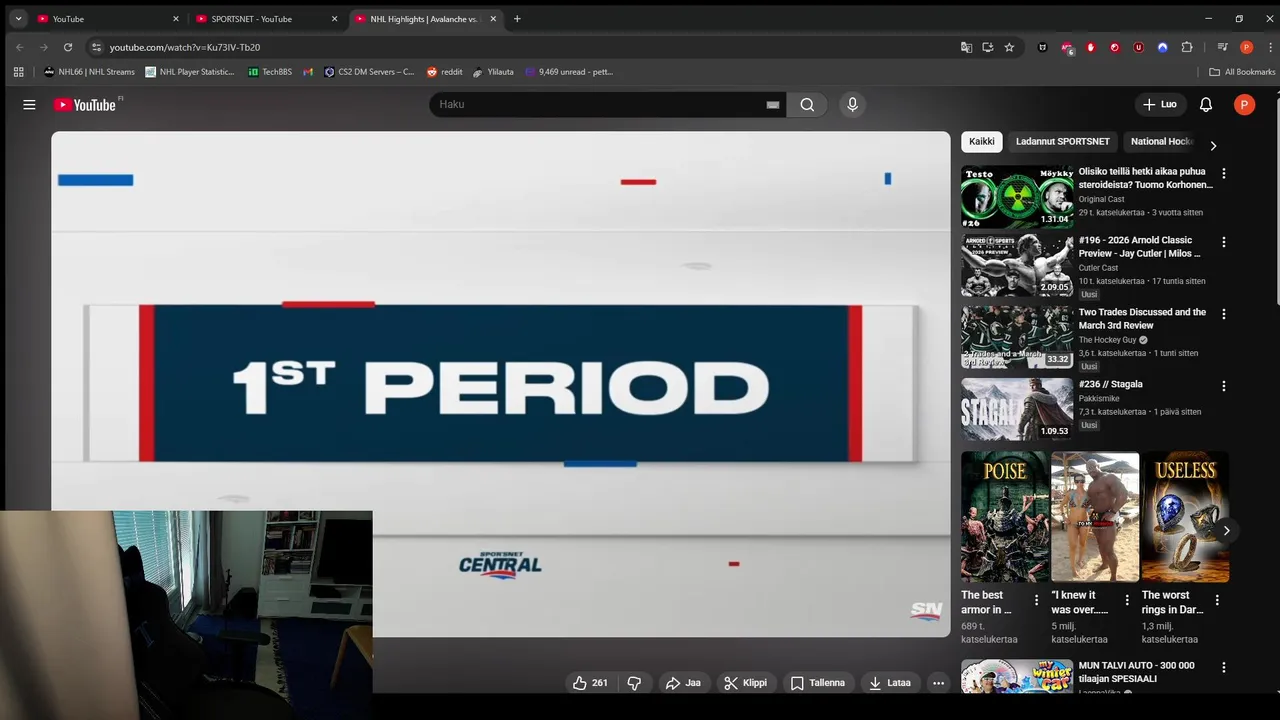Open YouTube notifications bell

point(1206,104)
